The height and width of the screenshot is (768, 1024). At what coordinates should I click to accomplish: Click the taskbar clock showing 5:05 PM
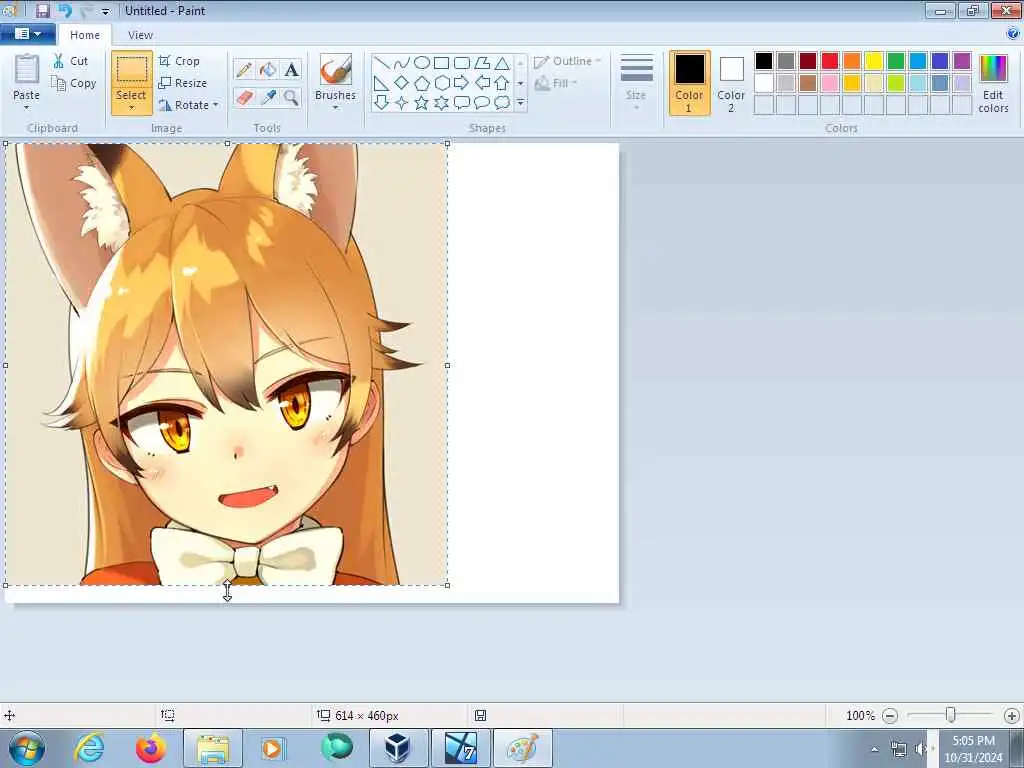(973, 749)
